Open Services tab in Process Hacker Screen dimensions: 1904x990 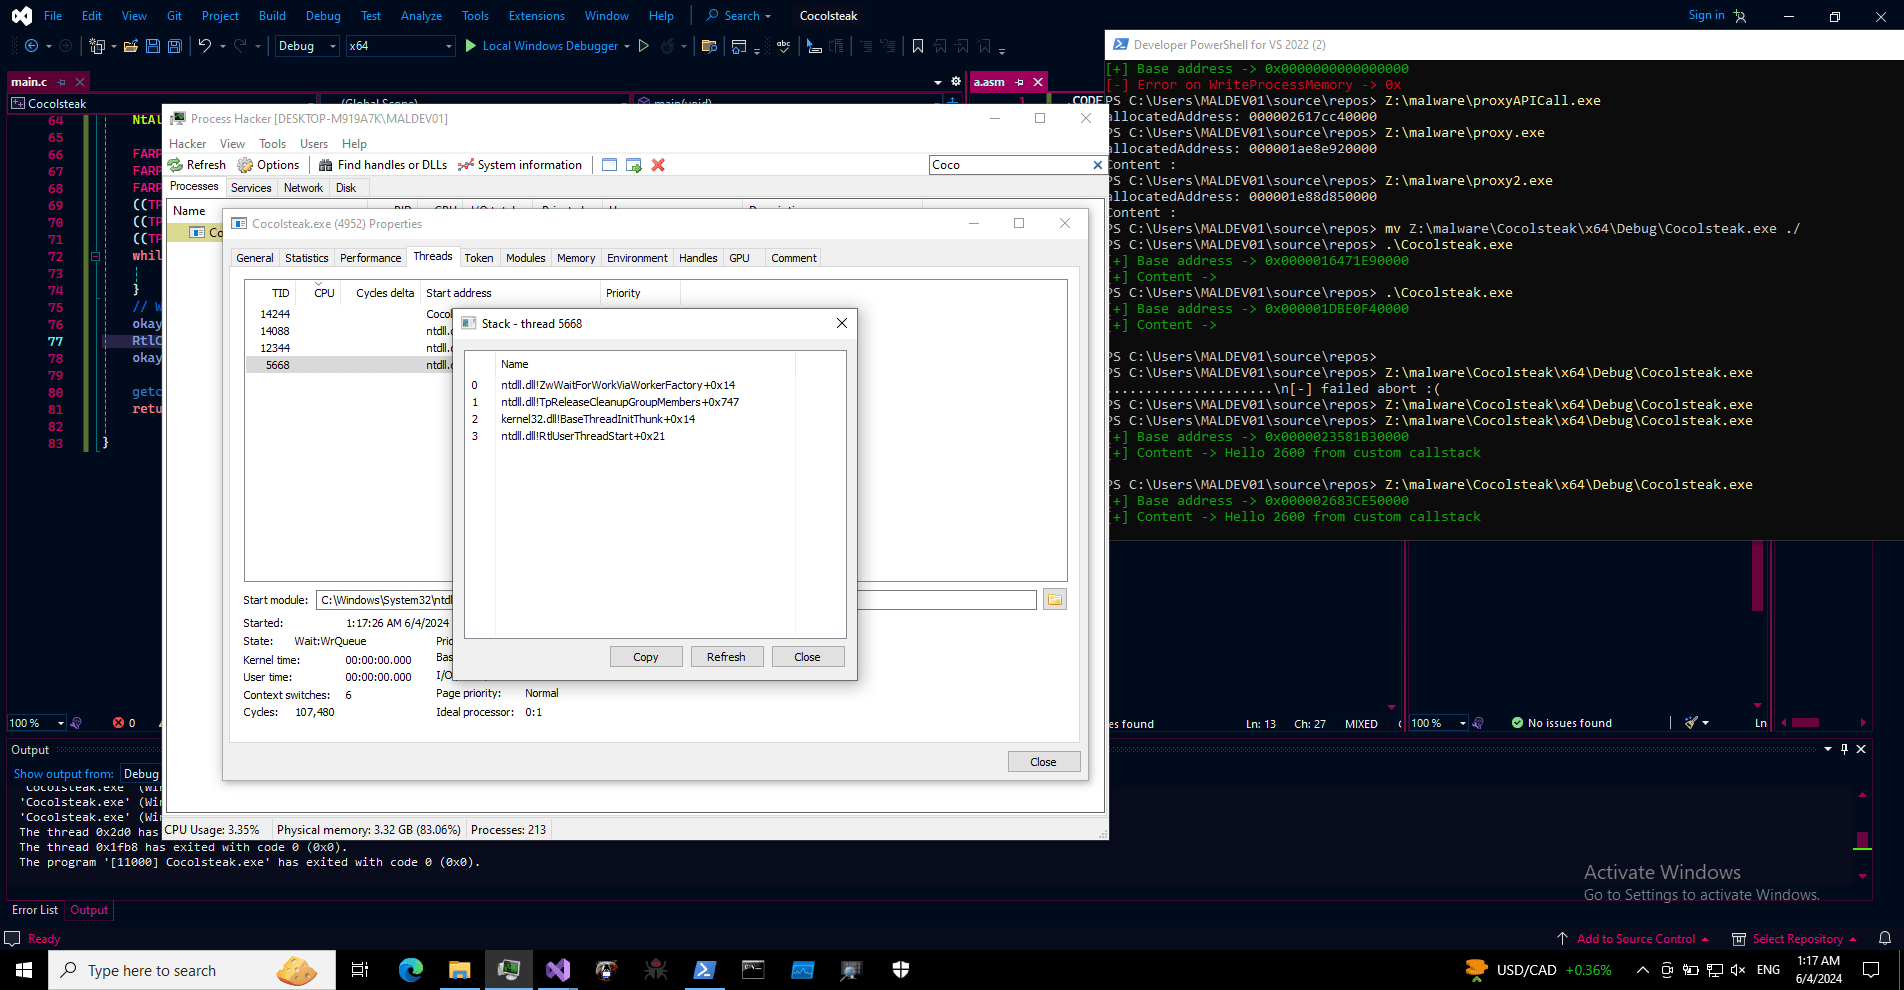(x=251, y=188)
